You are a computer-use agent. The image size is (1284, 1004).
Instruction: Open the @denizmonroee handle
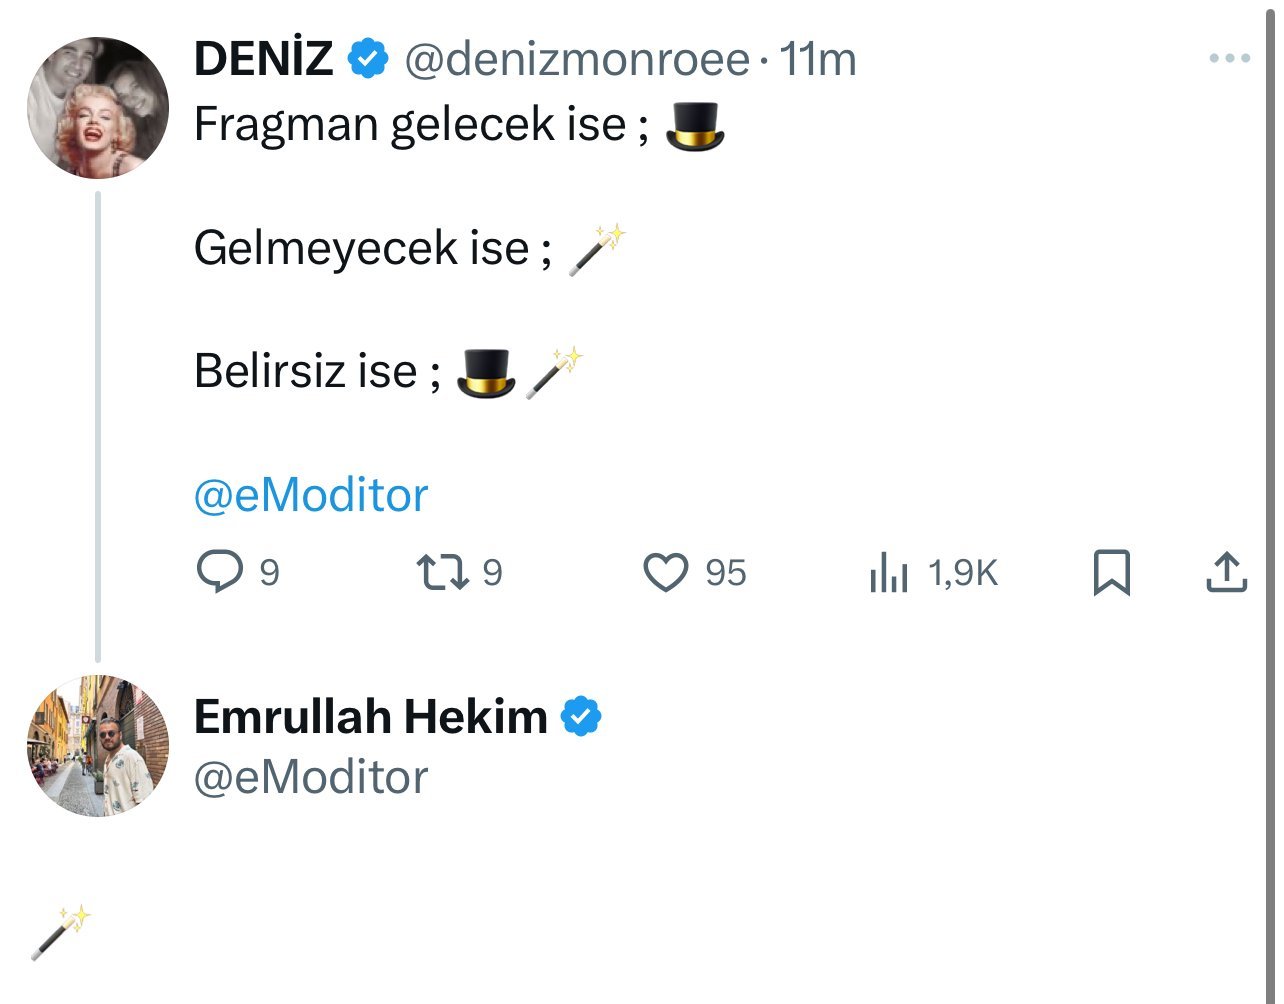(577, 60)
